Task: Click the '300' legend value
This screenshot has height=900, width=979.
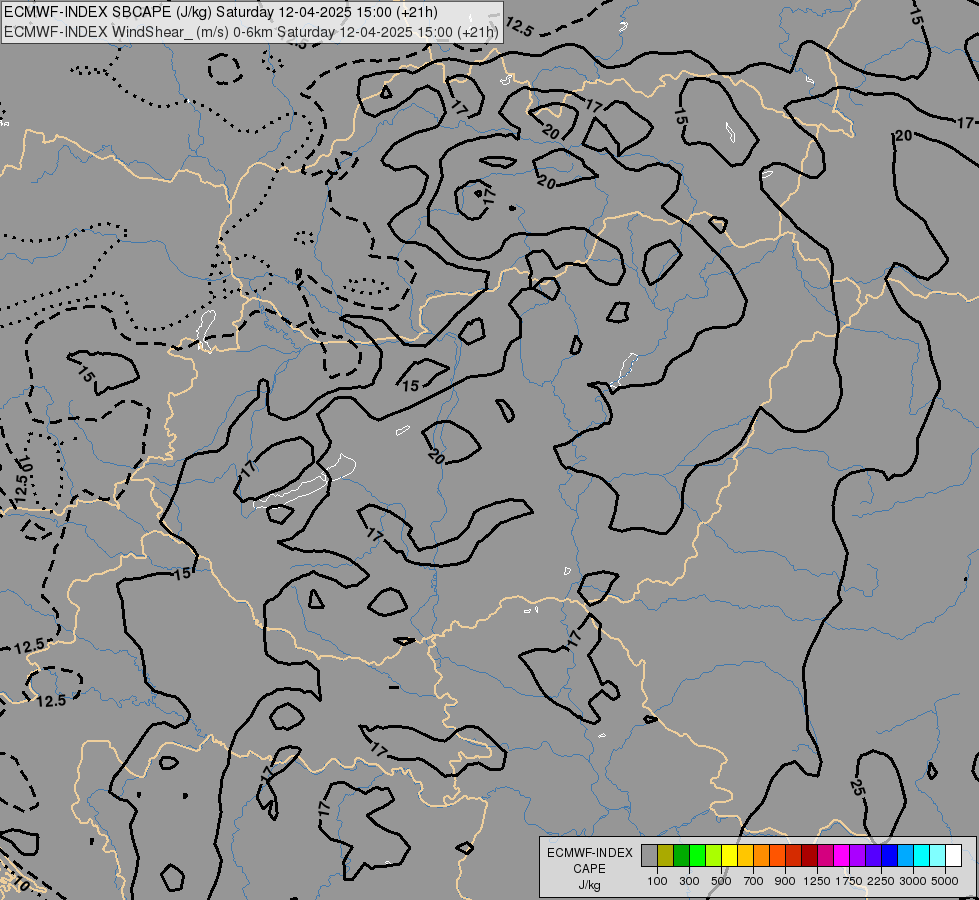Action: [689, 881]
